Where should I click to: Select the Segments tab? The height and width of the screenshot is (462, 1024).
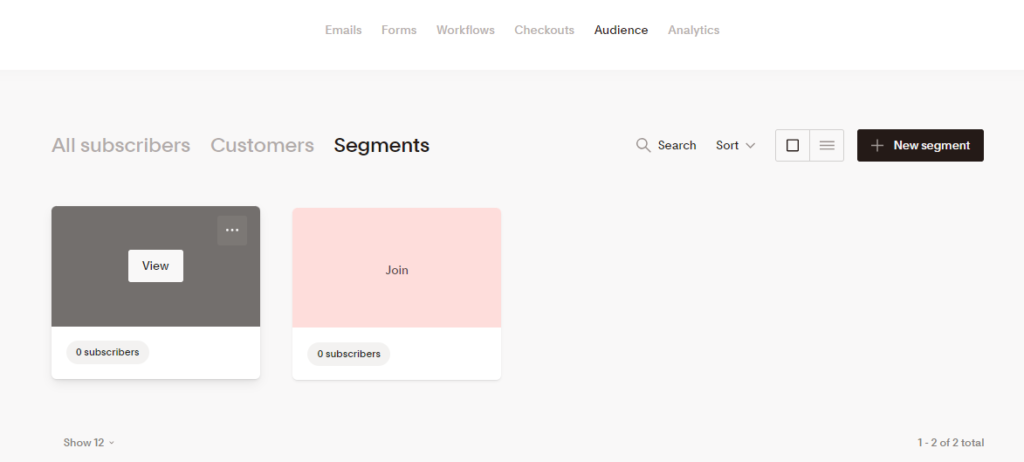click(x=381, y=145)
